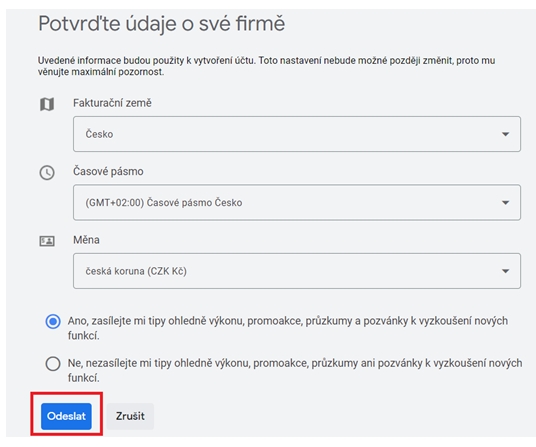
Task: Click the 'Uvedené informace budou použity' description text
Action: pos(266,66)
